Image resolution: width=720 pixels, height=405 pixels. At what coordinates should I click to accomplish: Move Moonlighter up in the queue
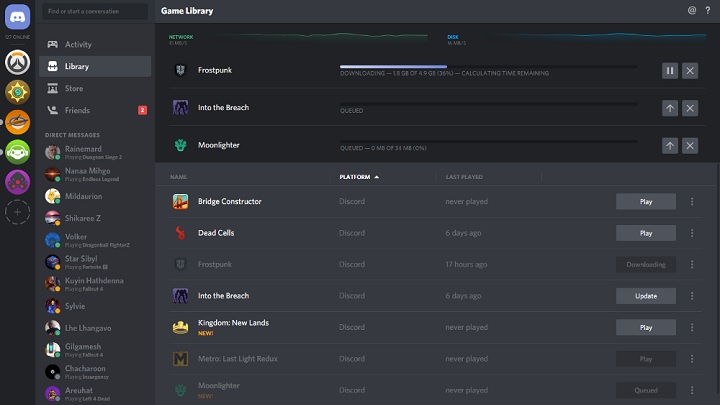(670, 146)
